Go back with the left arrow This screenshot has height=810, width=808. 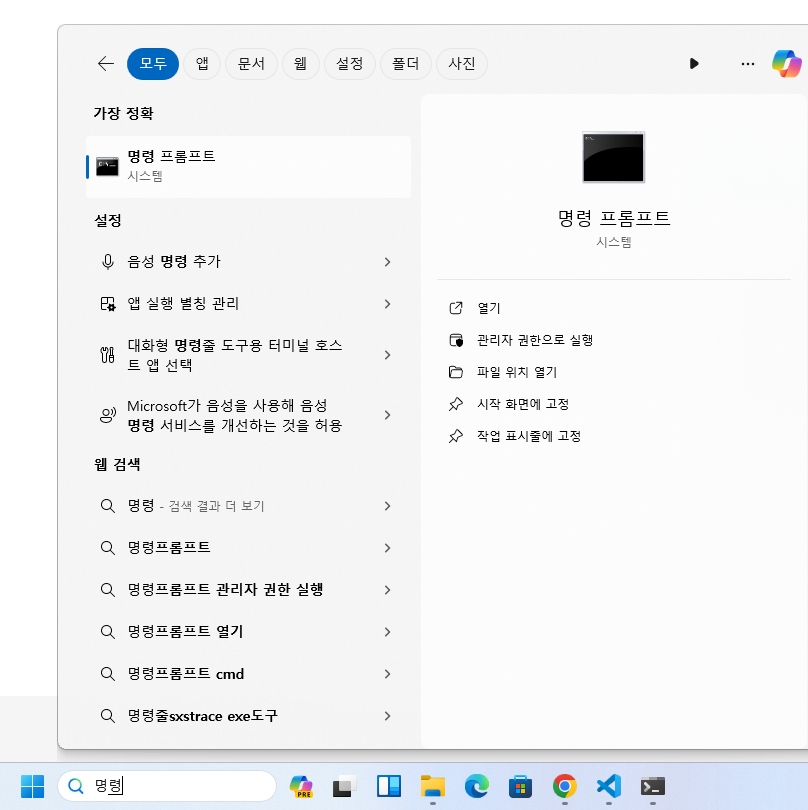tap(106, 64)
